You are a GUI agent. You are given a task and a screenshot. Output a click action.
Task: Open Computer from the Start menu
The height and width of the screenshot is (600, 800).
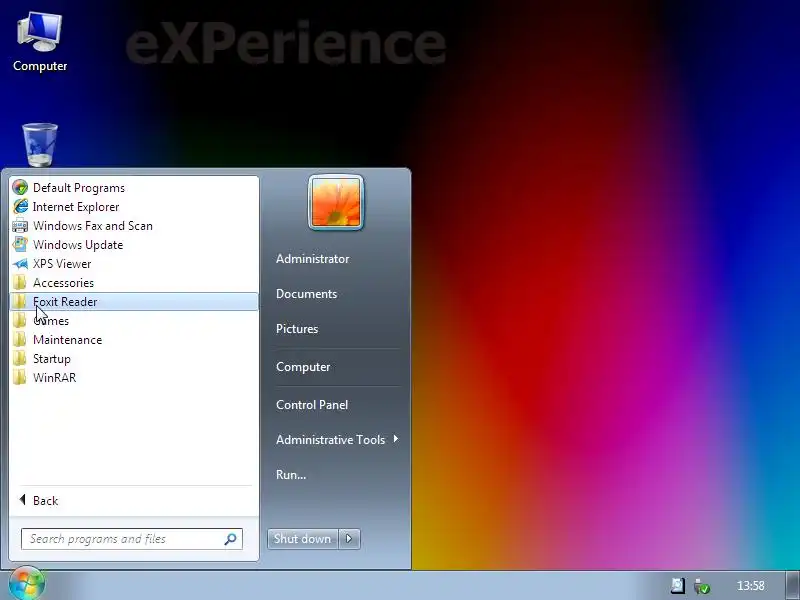click(x=303, y=367)
